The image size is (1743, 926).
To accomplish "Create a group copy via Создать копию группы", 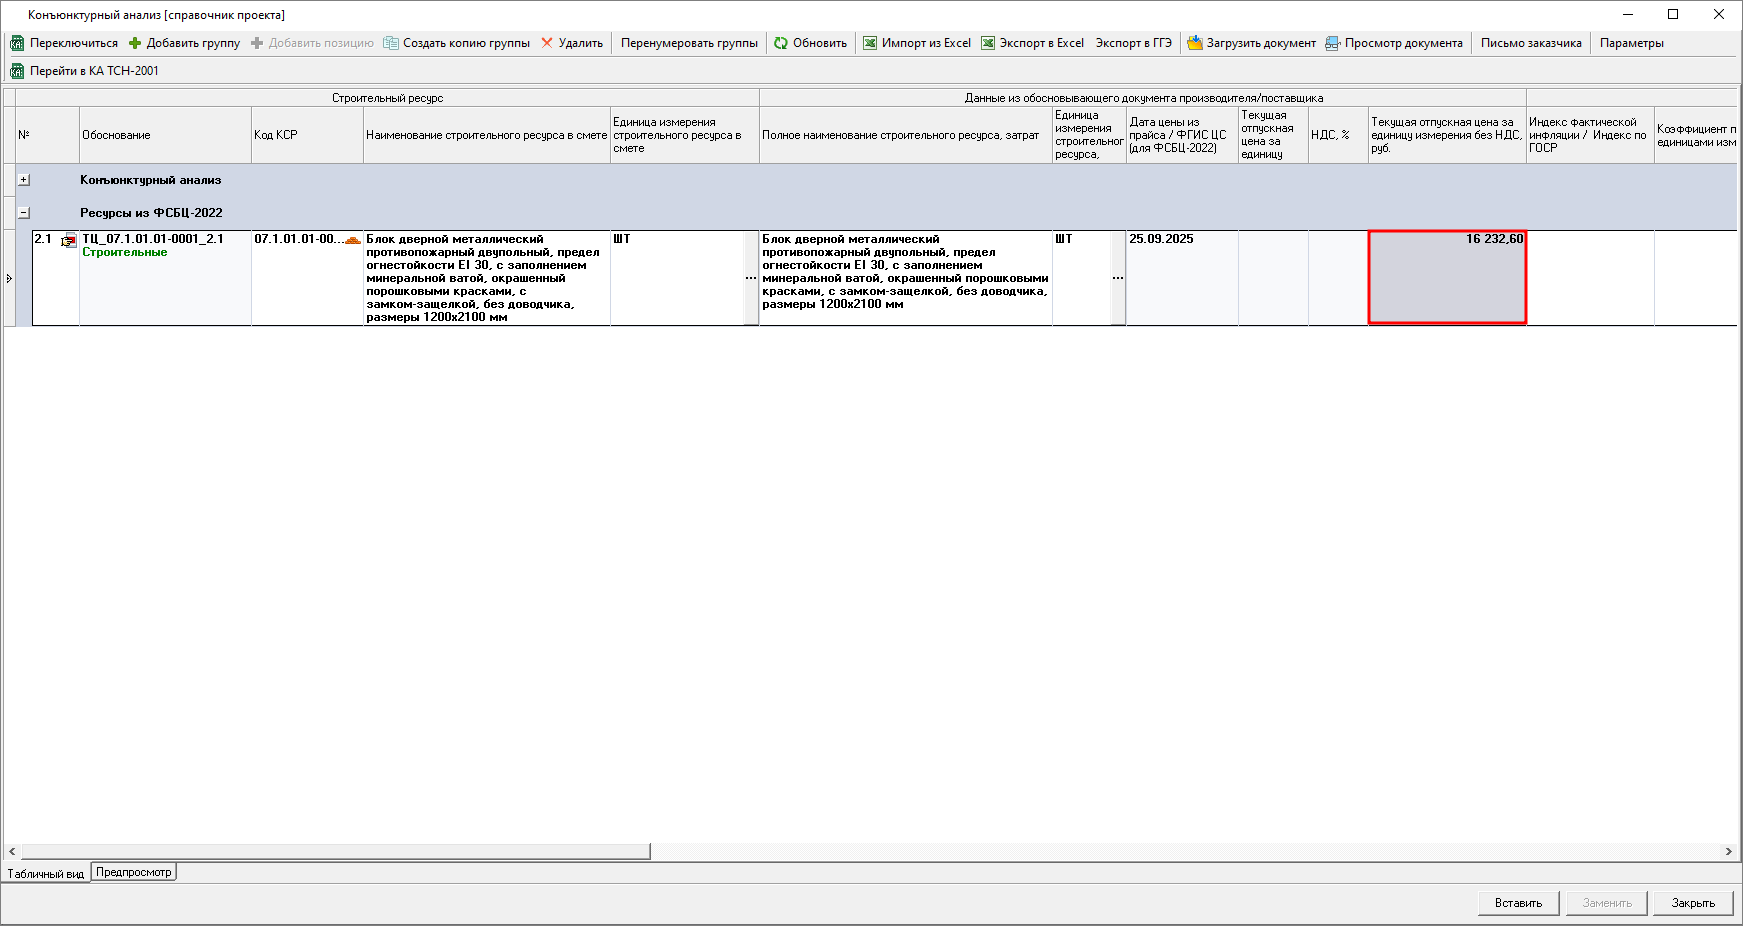I will point(391,43).
